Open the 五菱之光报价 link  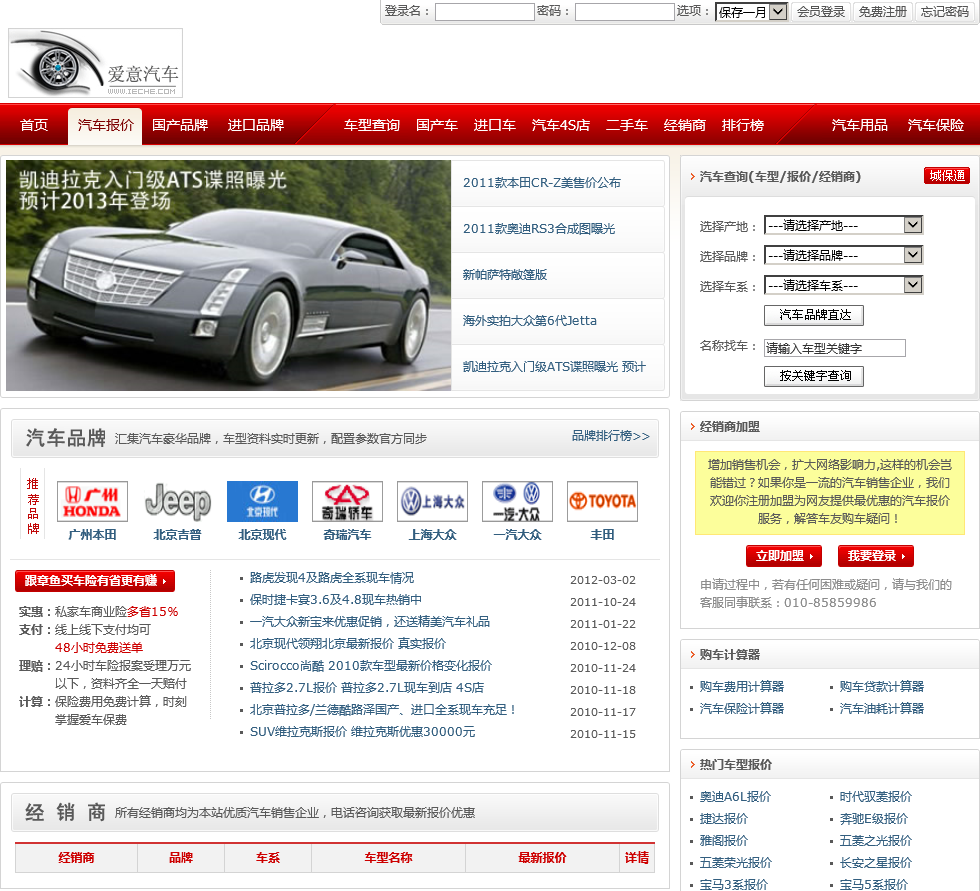875,840
